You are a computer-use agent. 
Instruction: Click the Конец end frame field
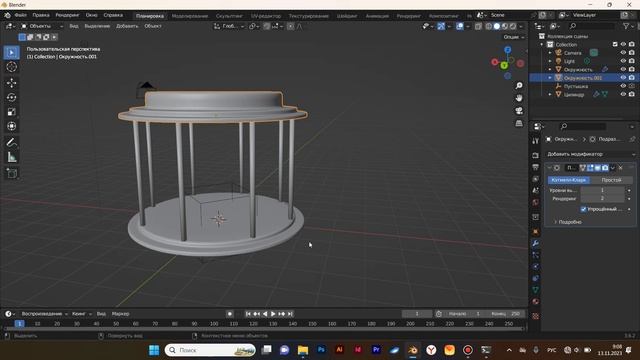tap(505, 314)
